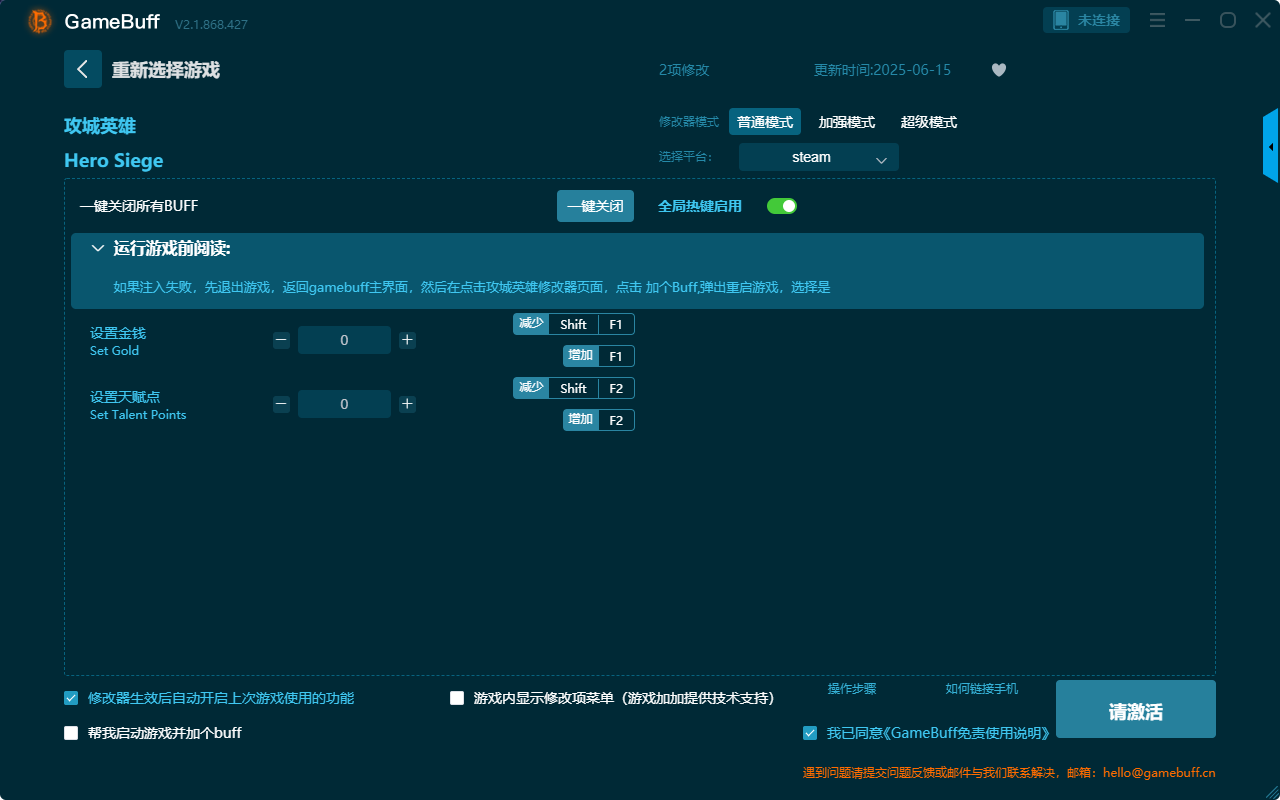Click the Set Gold value field
Image resolution: width=1280 pixels, height=800 pixels.
(344, 340)
